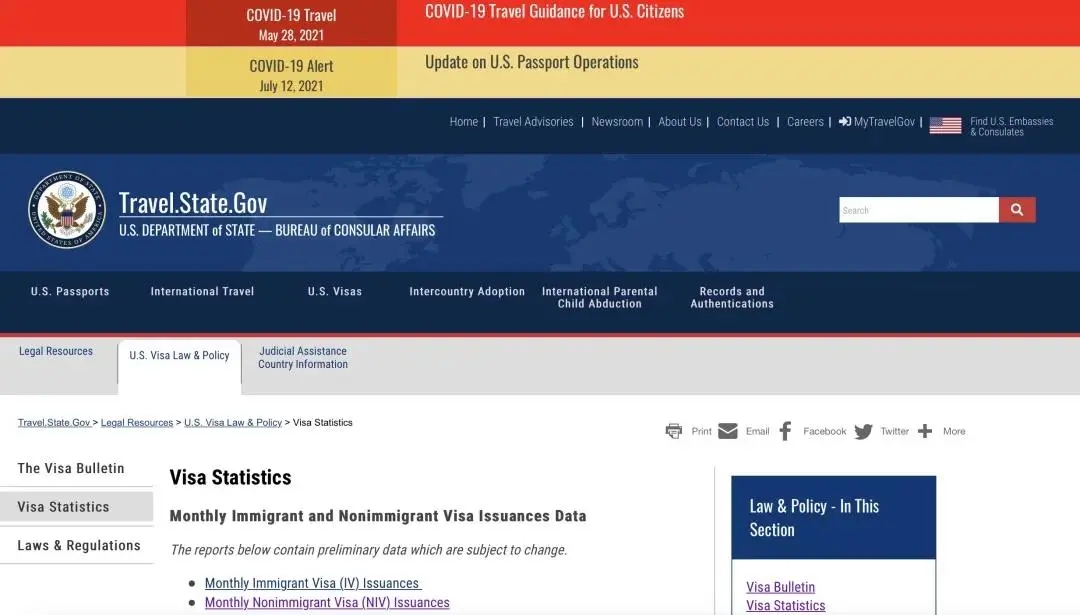Expand Records and Authentications menu
This screenshot has width=1080, height=615.
pyautogui.click(x=732, y=298)
